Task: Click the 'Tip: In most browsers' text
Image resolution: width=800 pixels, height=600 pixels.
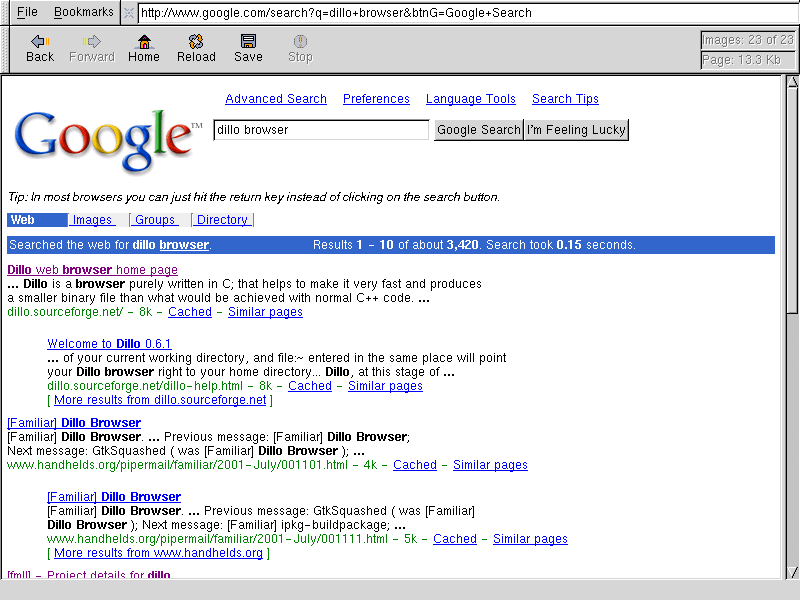Action: (x=254, y=197)
